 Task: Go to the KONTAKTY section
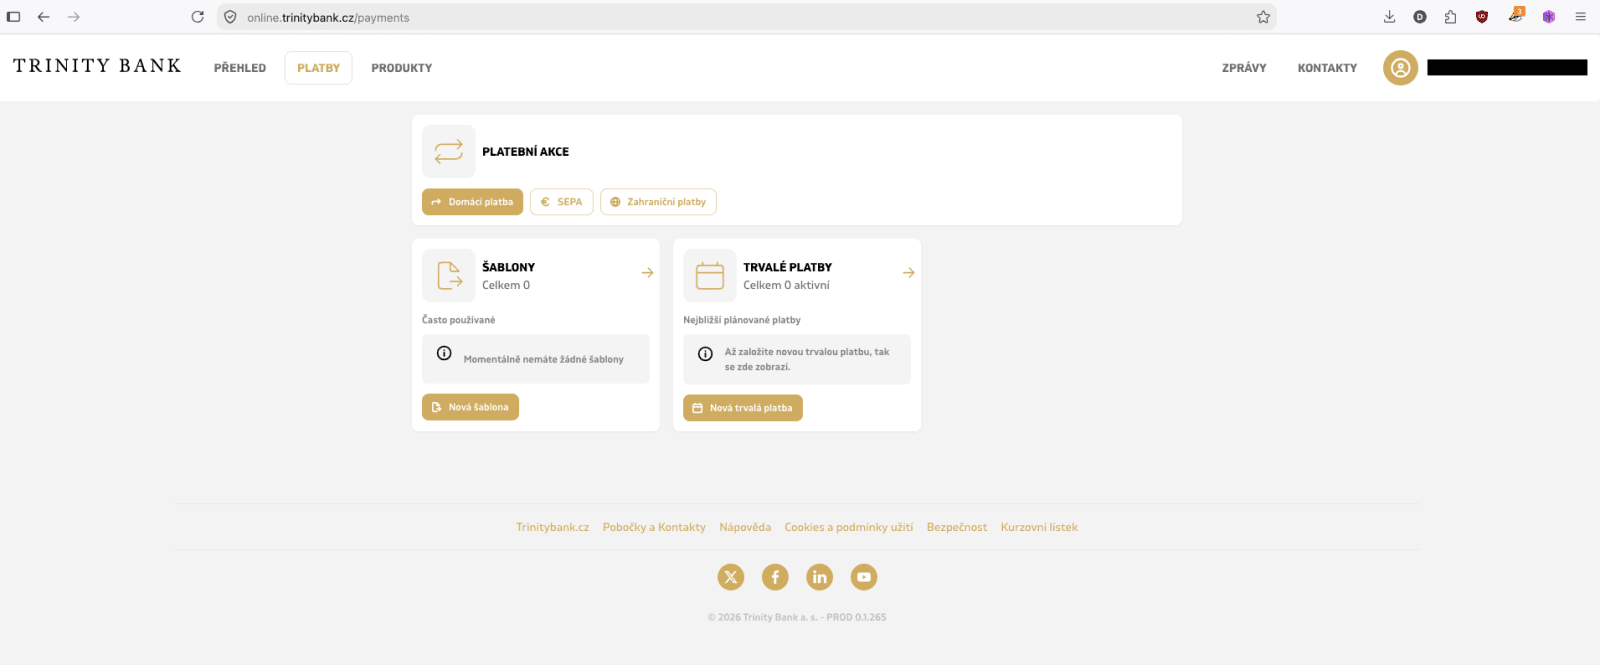(1327, 68)
